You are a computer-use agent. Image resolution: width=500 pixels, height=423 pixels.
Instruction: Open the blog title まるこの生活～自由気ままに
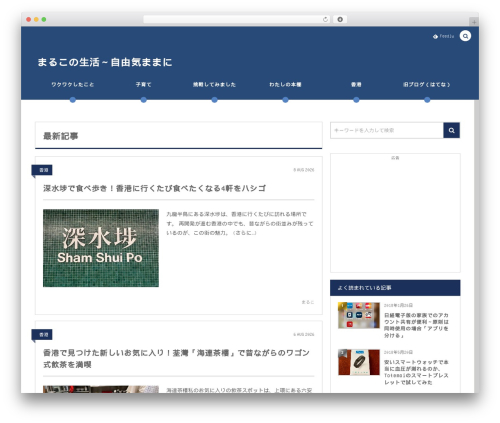click(x=105, y=62)
